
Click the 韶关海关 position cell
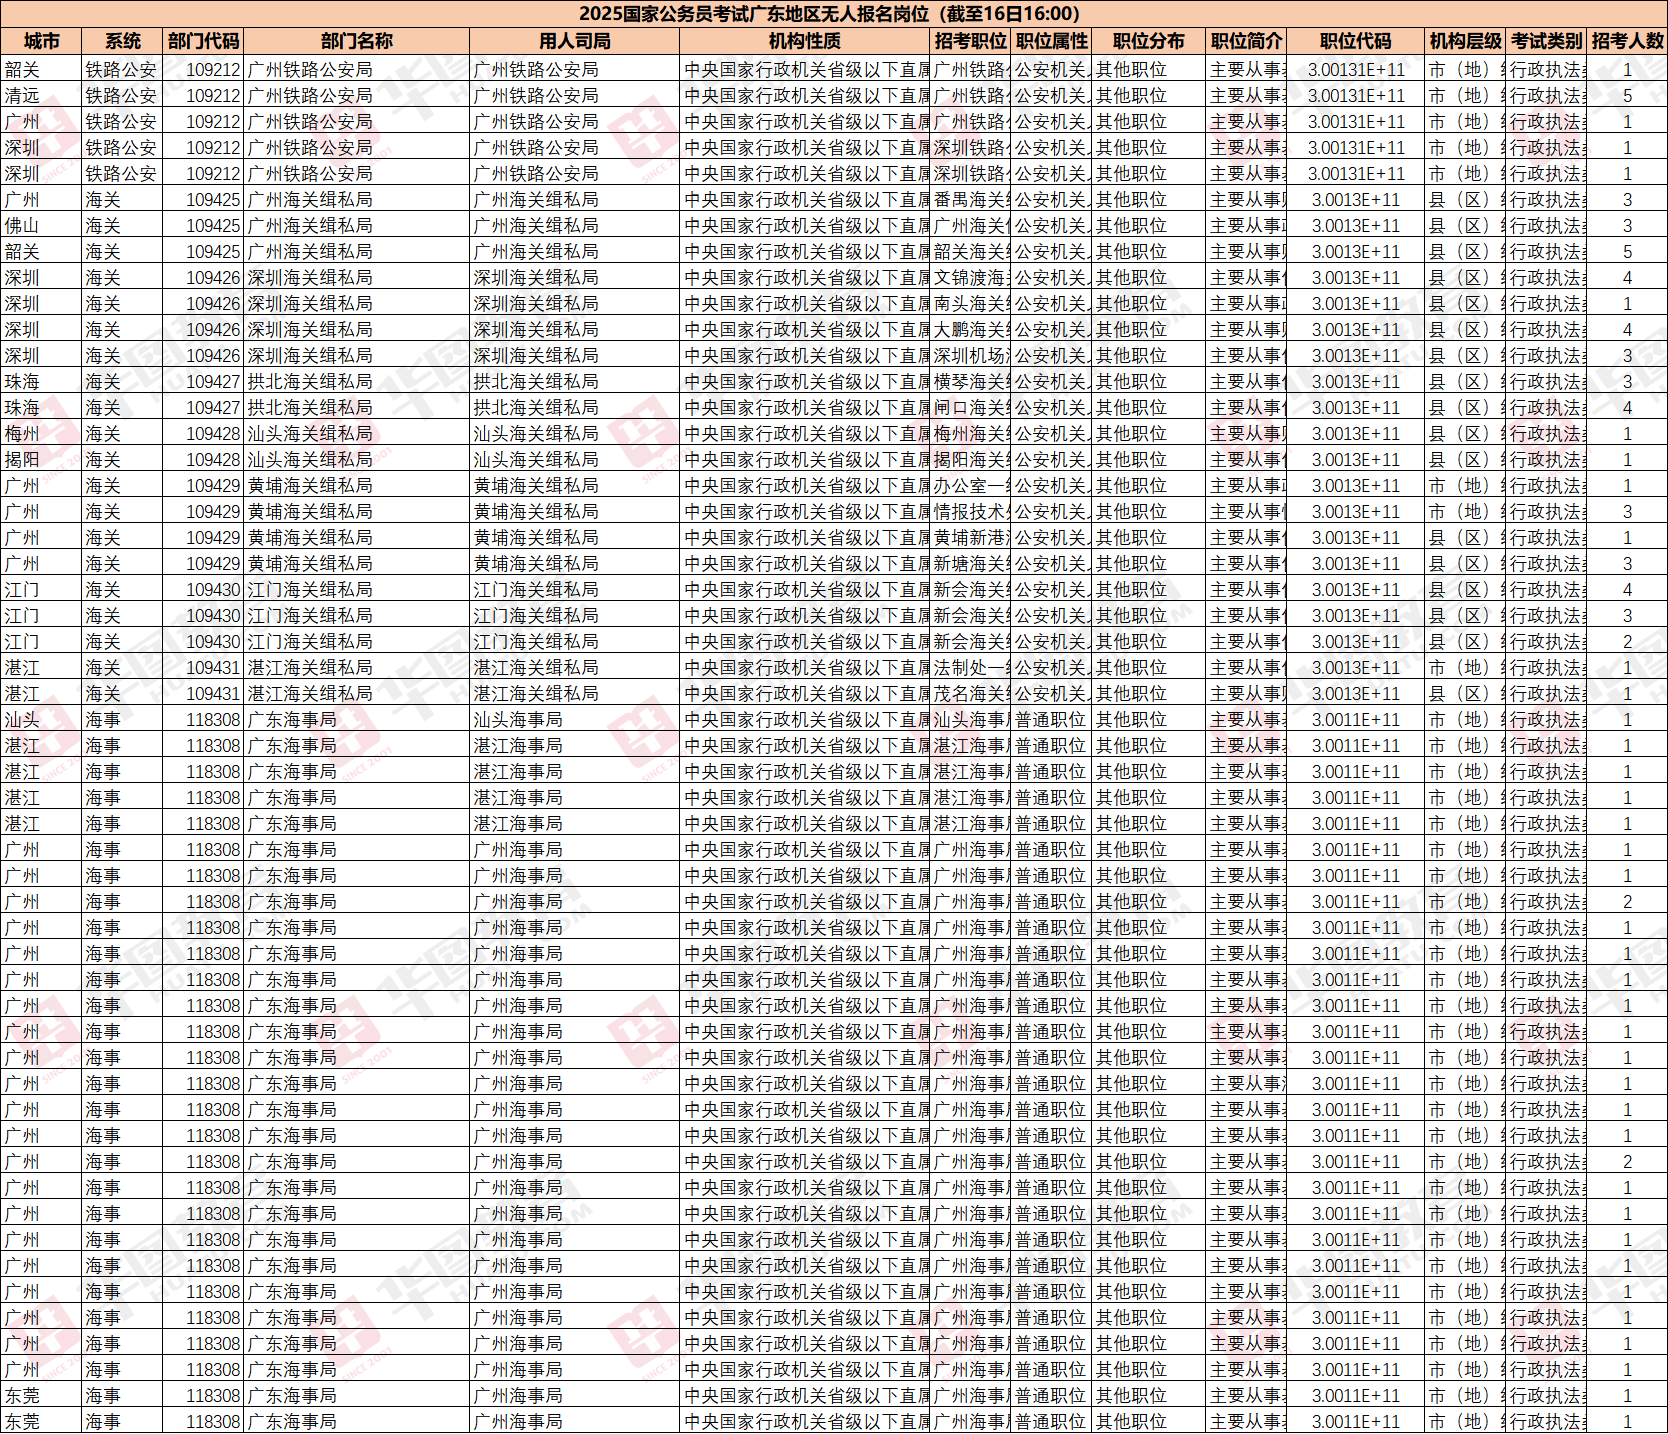(971, 252)
